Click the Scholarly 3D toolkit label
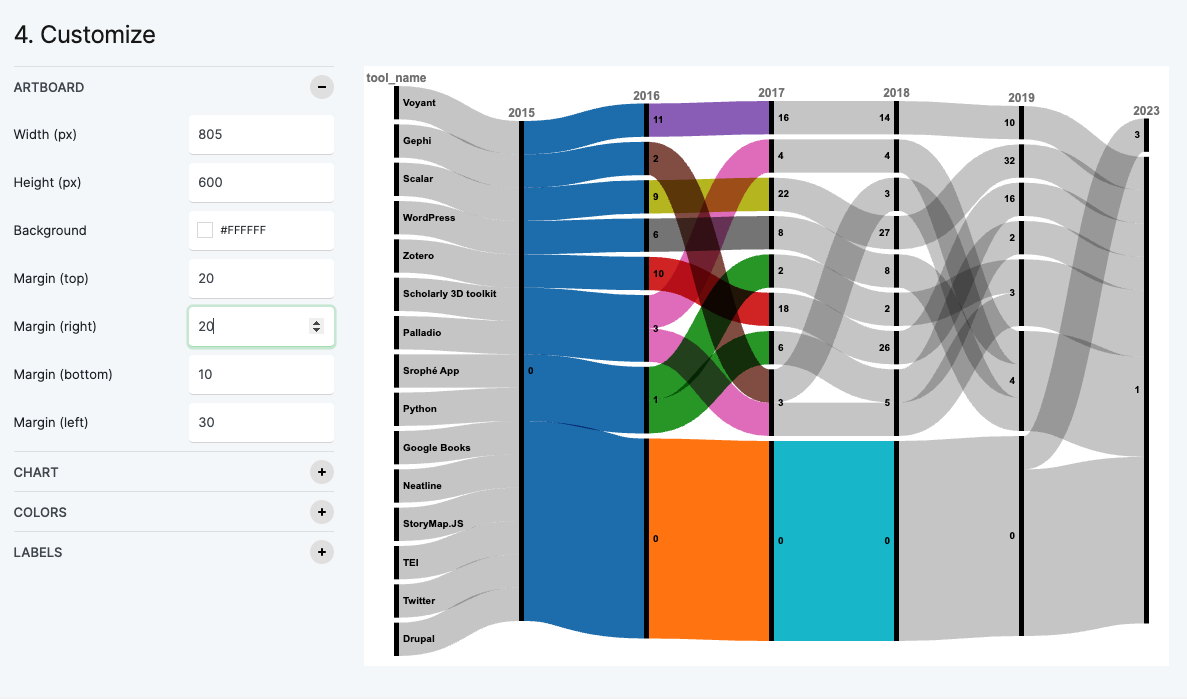The width and height of the screenshot is (1187, 699). click(450, 294)
